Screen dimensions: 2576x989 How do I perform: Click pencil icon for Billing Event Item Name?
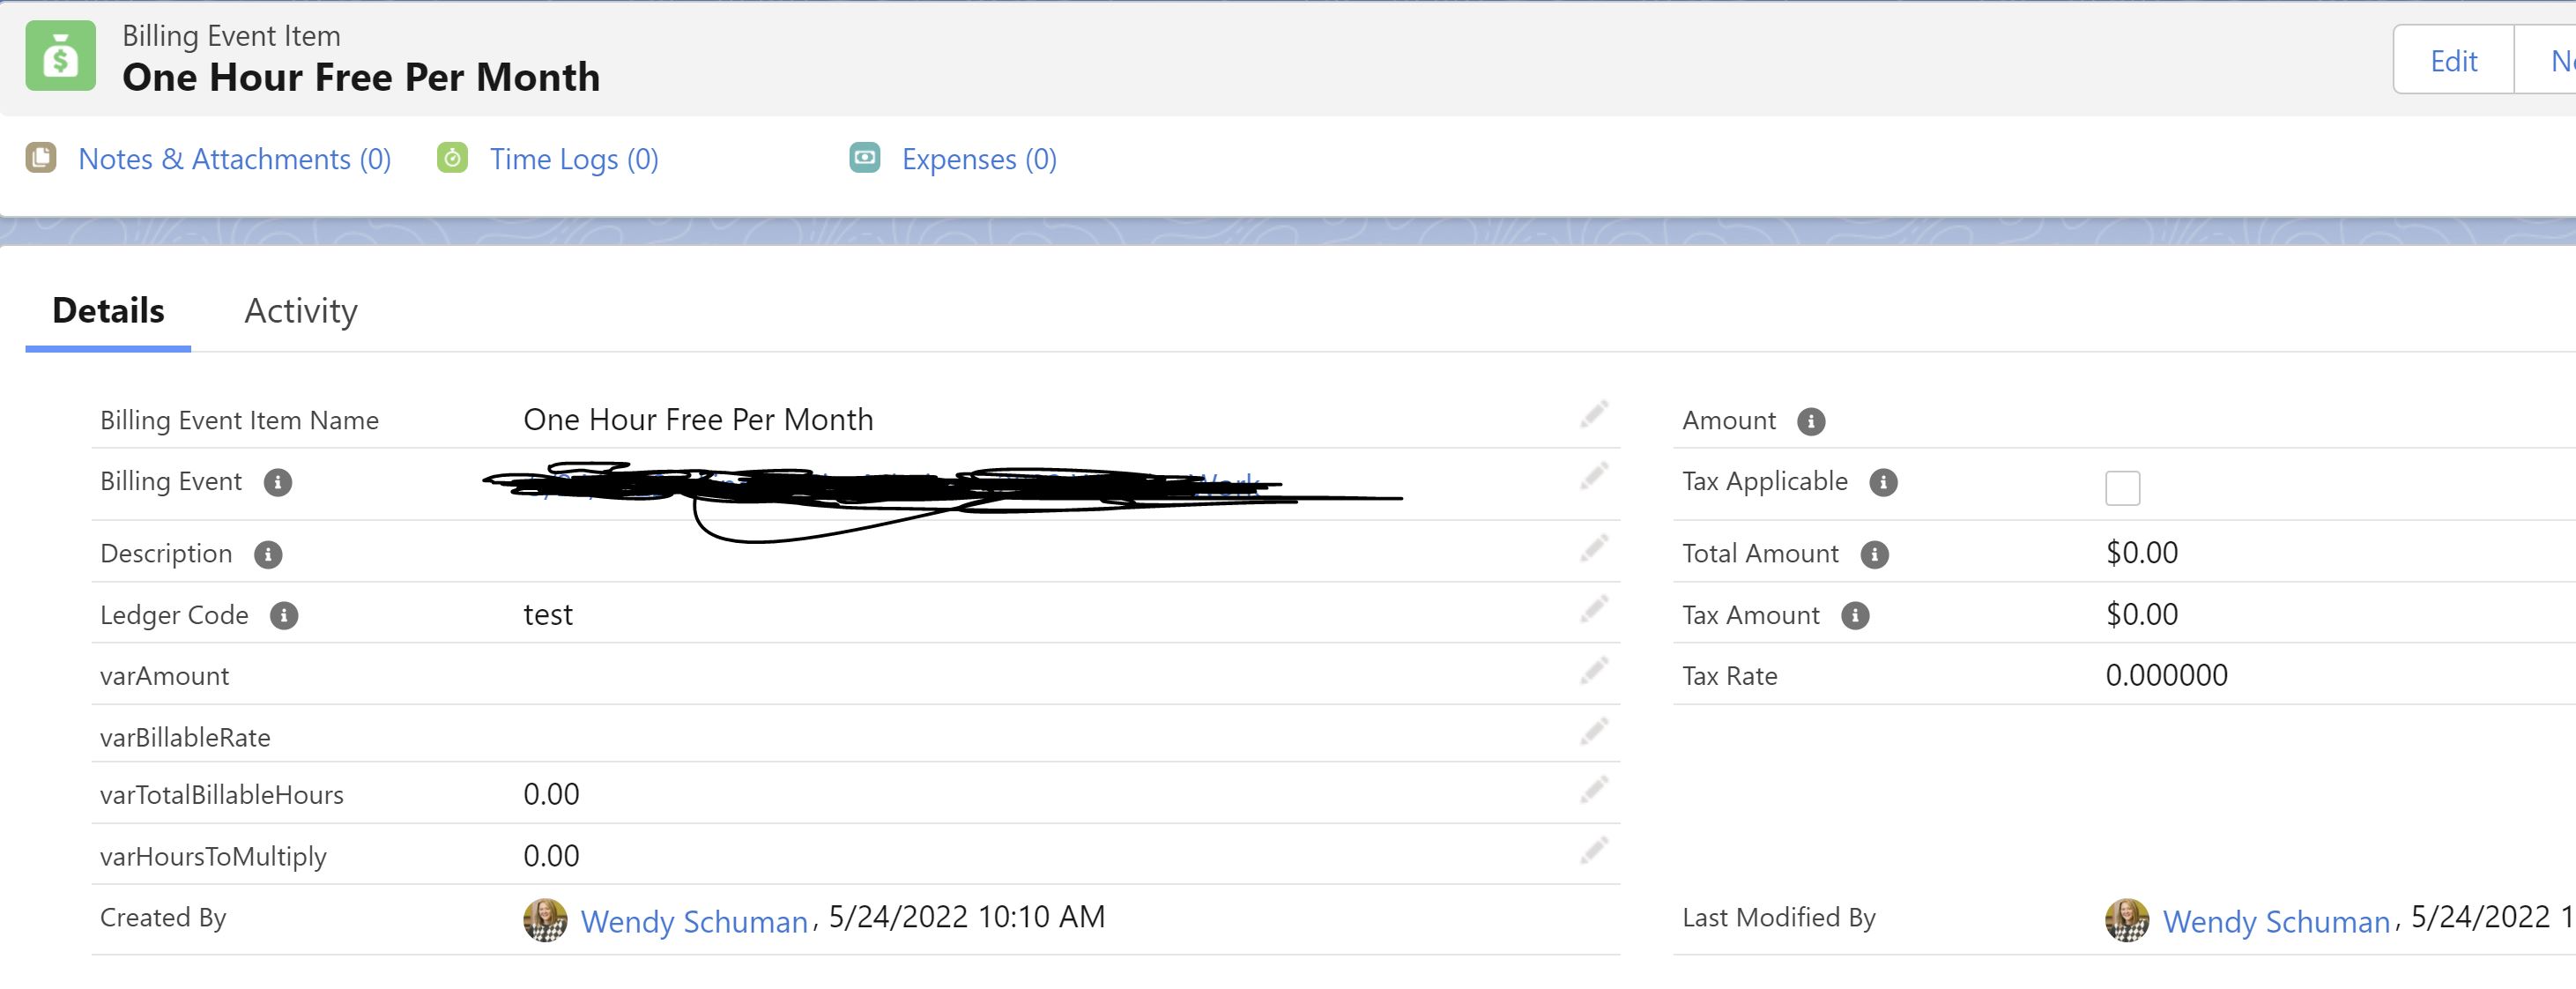click(1593, 414)
